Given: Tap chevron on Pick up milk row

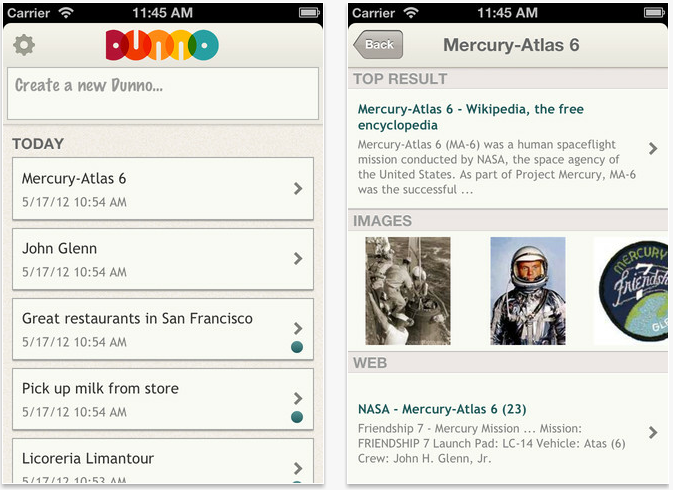Looking at the screenshot, I should click(x=298, y=398).
